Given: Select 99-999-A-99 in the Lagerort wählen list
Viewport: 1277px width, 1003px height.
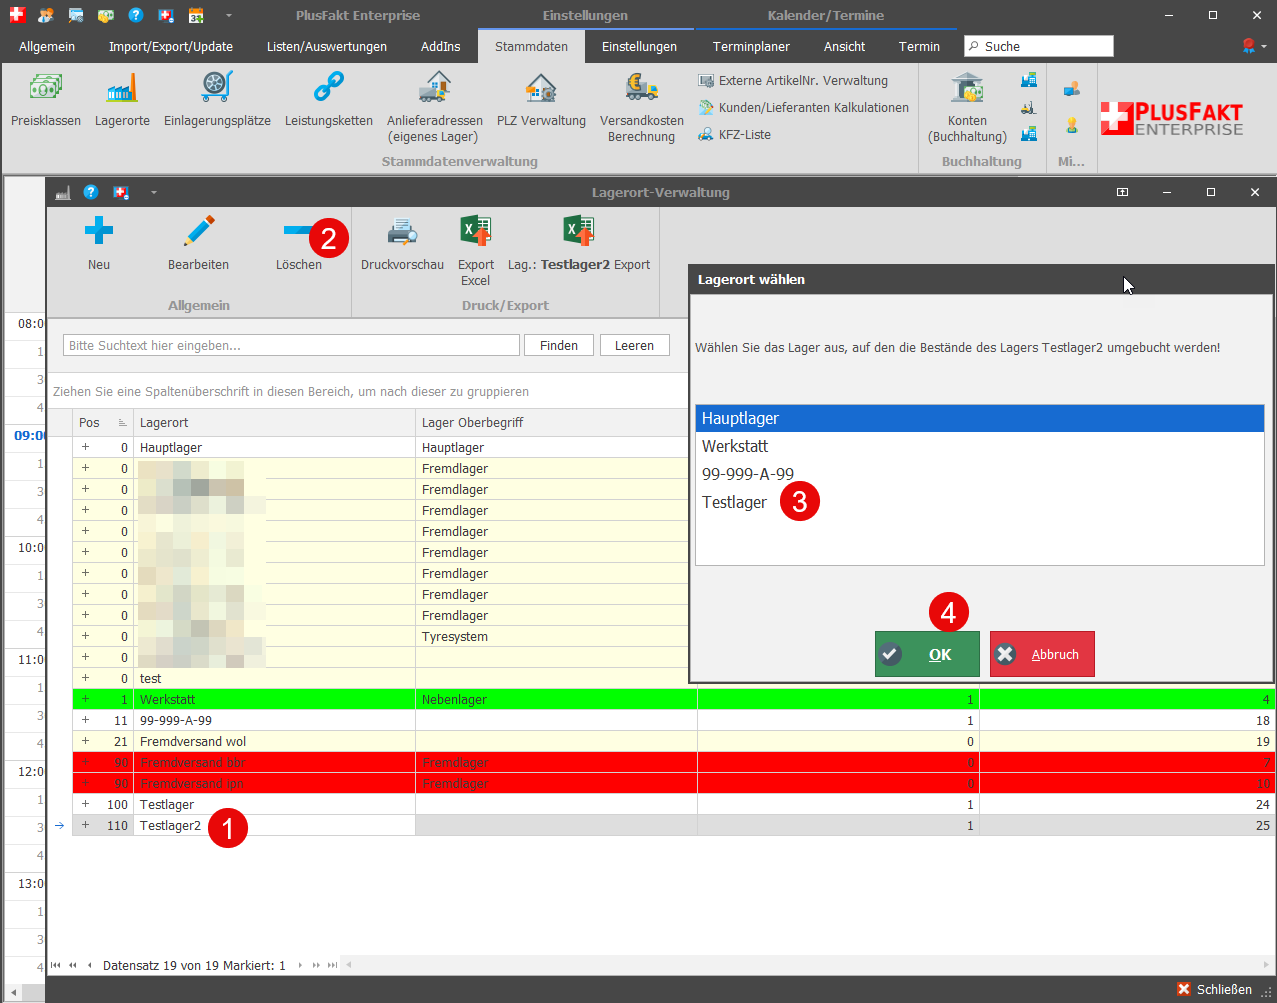Looking at the screenshot, I should (980, 474).
